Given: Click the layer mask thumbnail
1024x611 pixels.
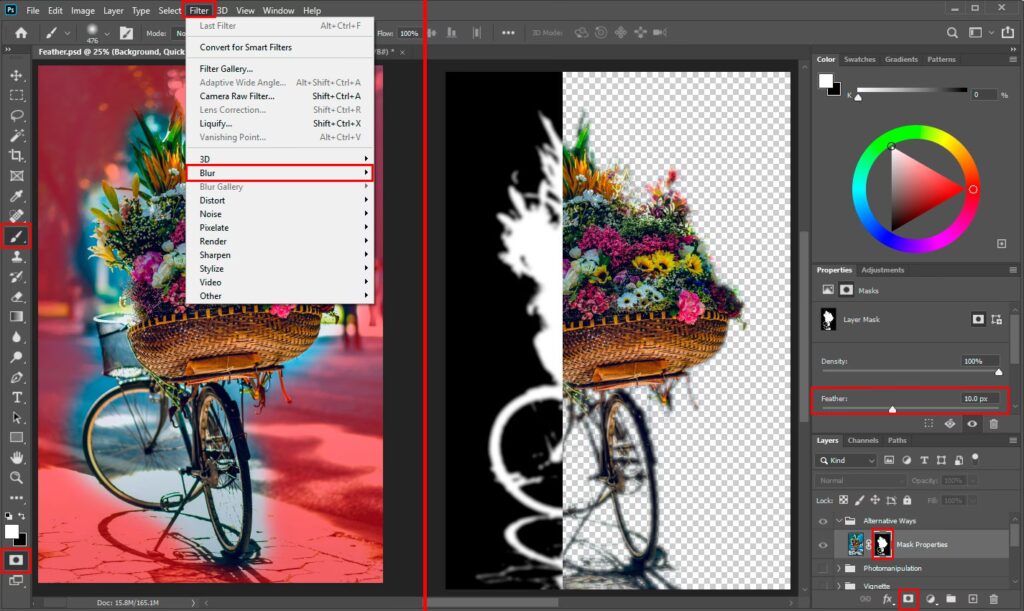Looking at the screenshot, I should point(883,544).
